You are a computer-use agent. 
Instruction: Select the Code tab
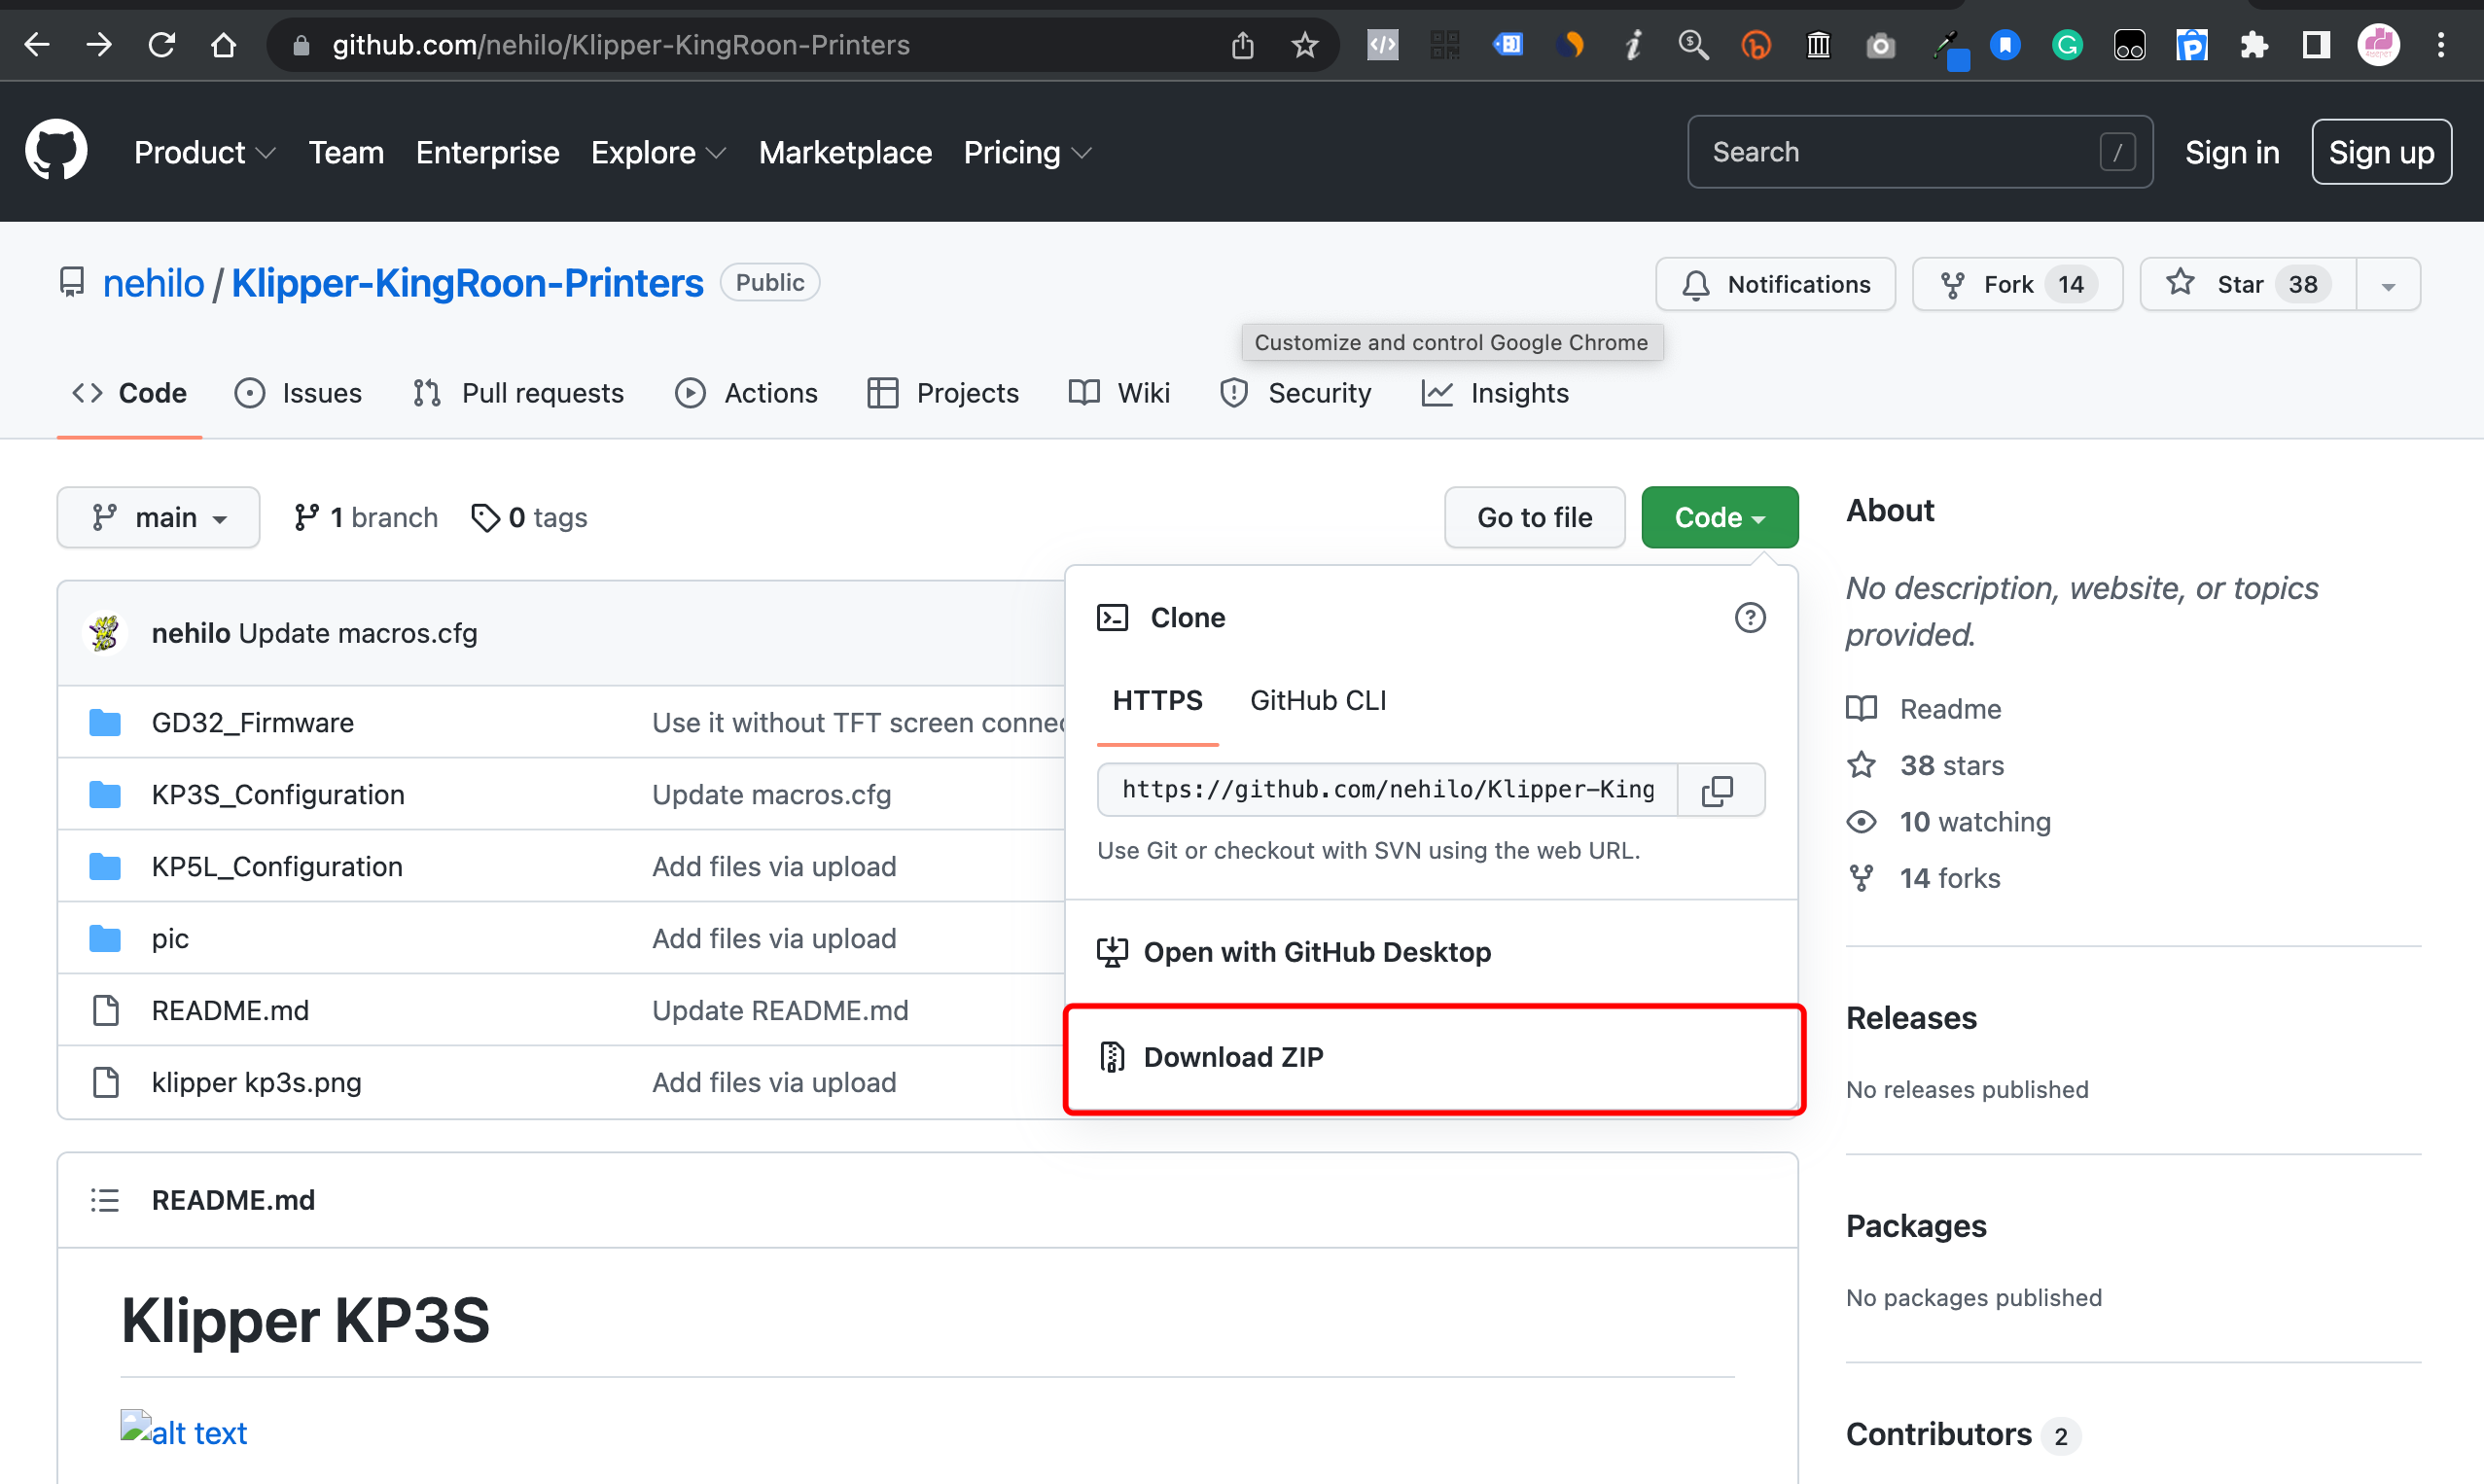coord(149,392)
